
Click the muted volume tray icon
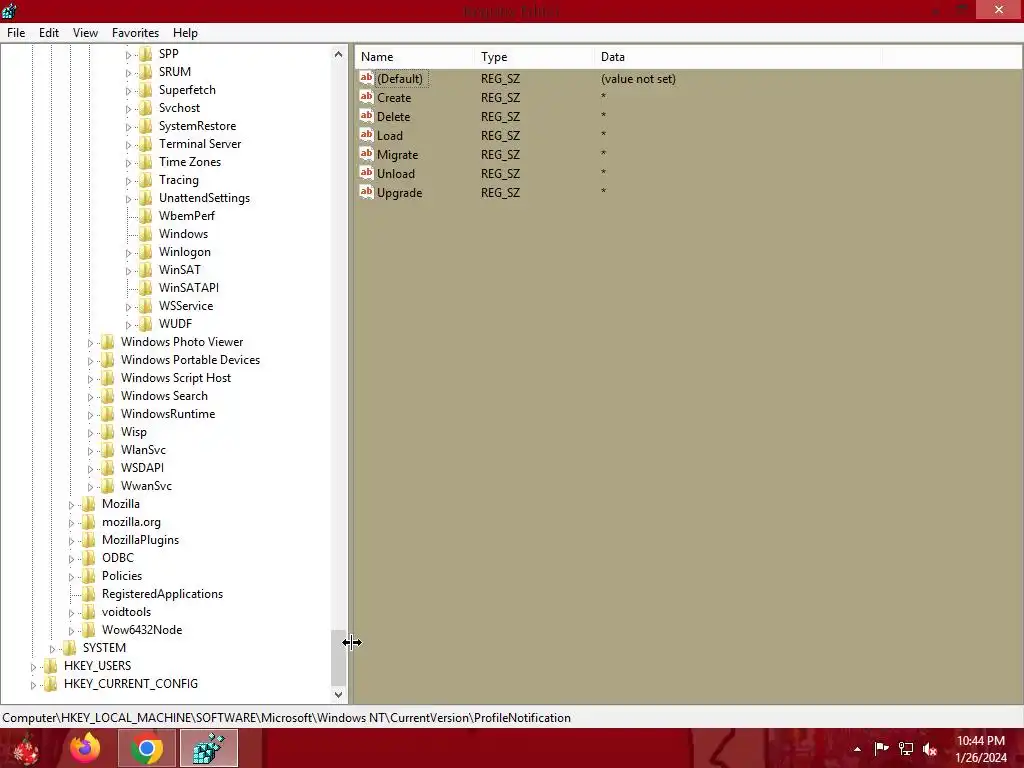coord(930,748)
